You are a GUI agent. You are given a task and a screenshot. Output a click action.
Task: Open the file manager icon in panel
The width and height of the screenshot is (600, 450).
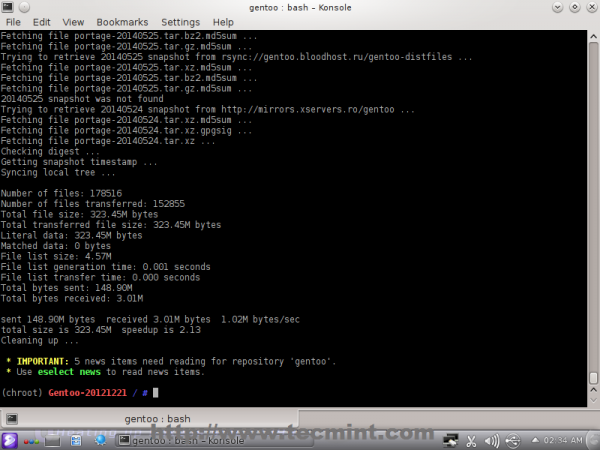76,441
